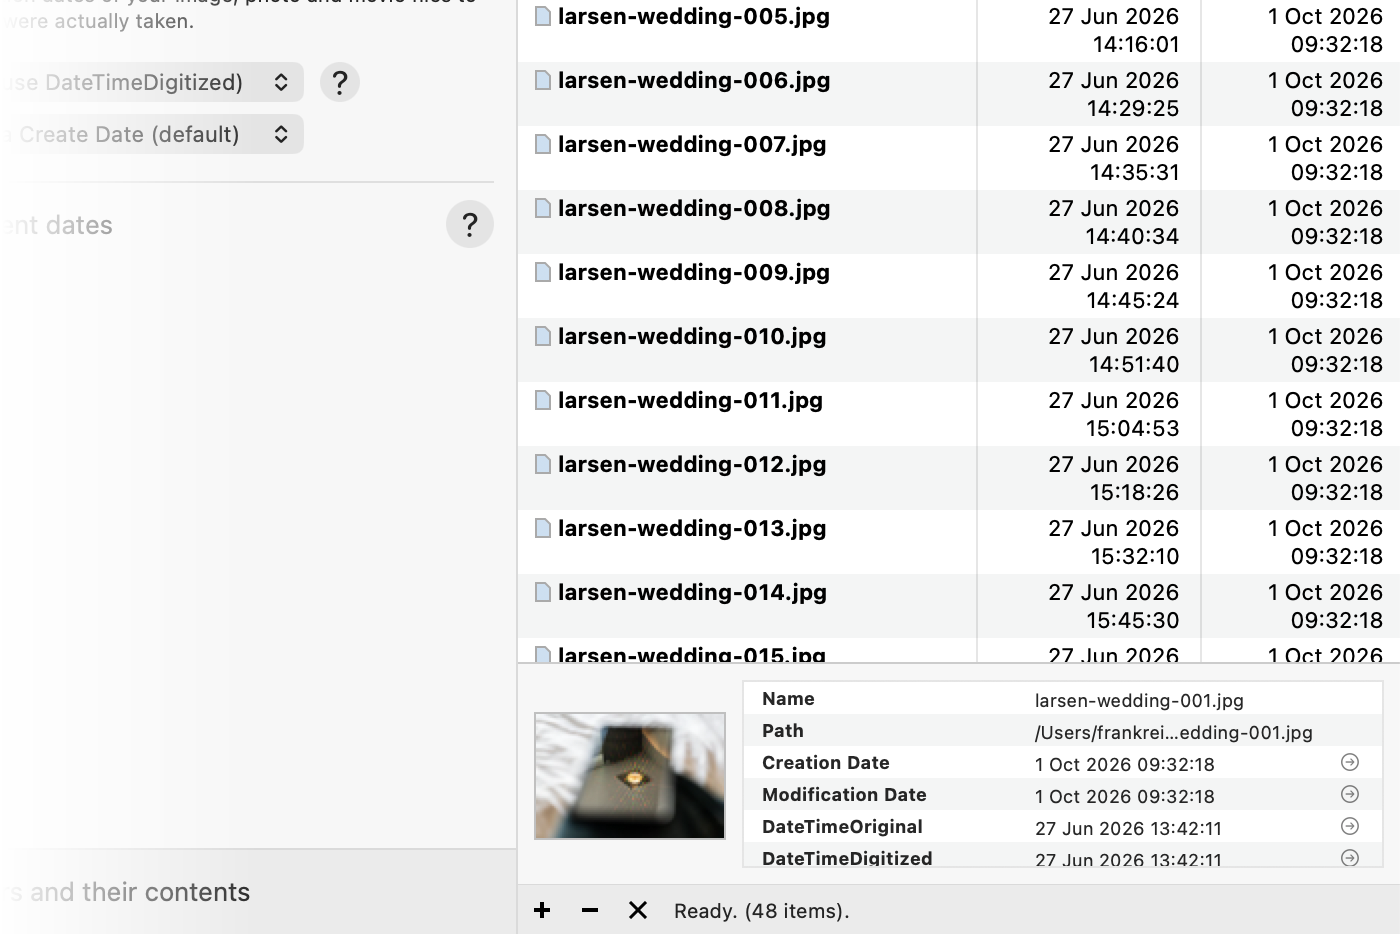This screenshot has height=934, width=1400.
Task: Click the photo preview thumbnail
Action: point(630,776)
